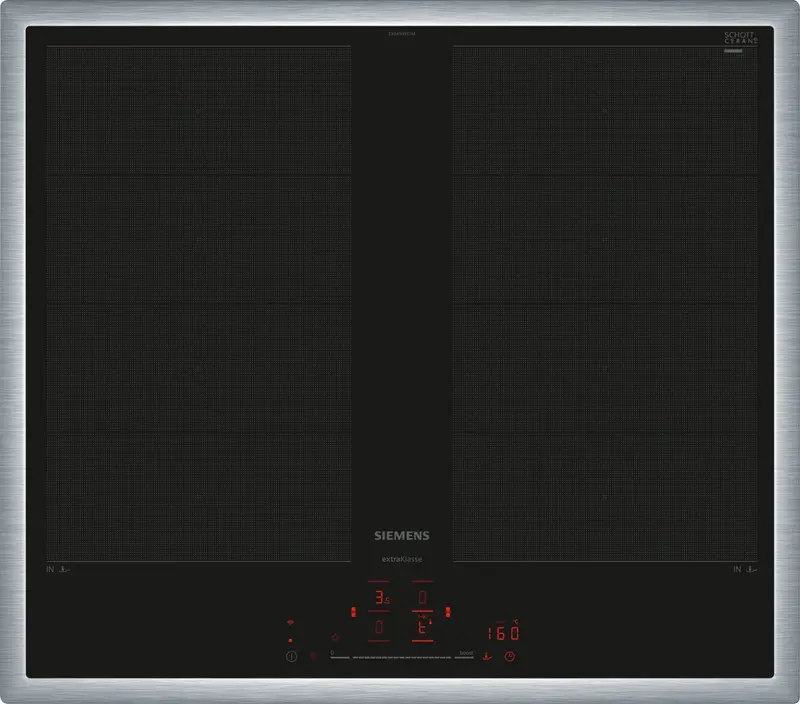
Task: Toggle the right flexZone link indicator
Action: coord(448,611)
